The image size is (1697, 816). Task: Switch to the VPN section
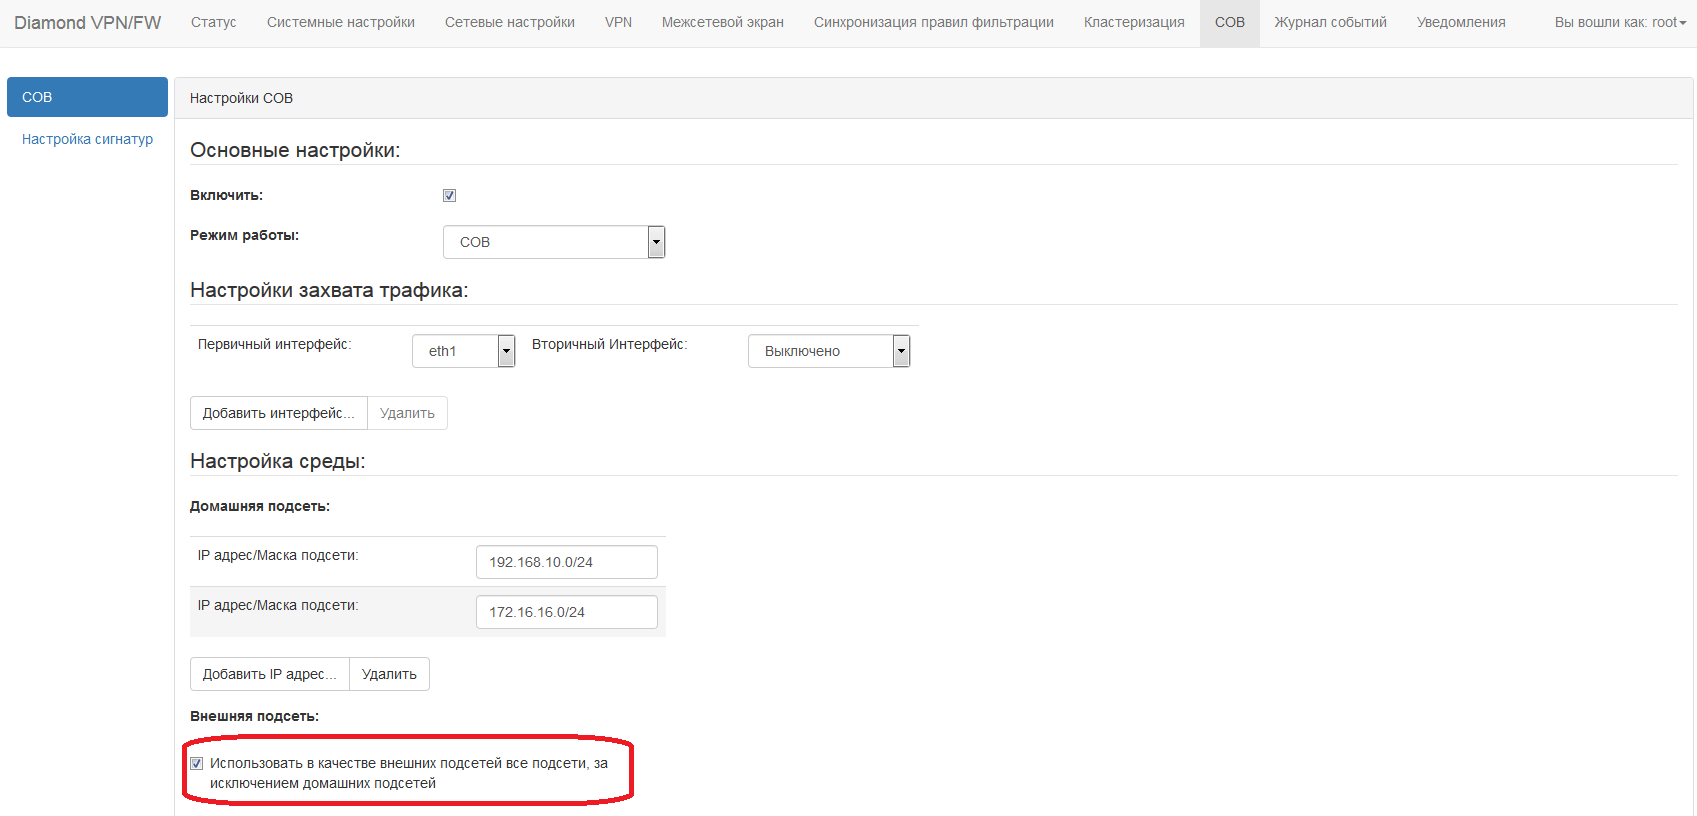(x=618, y=22)
